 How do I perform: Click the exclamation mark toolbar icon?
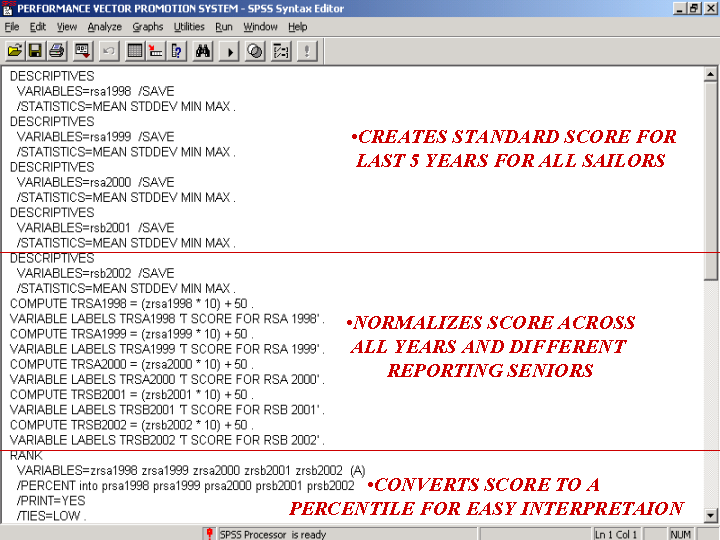point(307,51)
